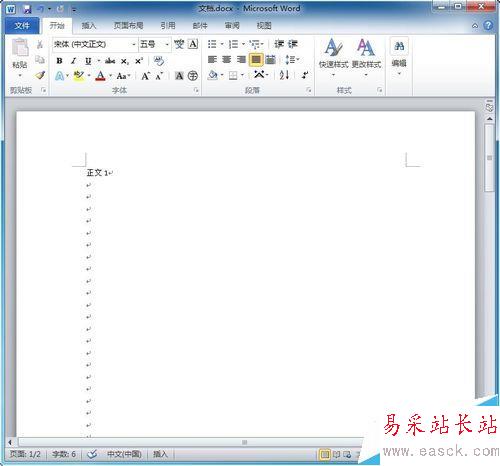Click the vertical scrollbar up arrow
Screen dimensions: 500x466
(x=489, y=119)
